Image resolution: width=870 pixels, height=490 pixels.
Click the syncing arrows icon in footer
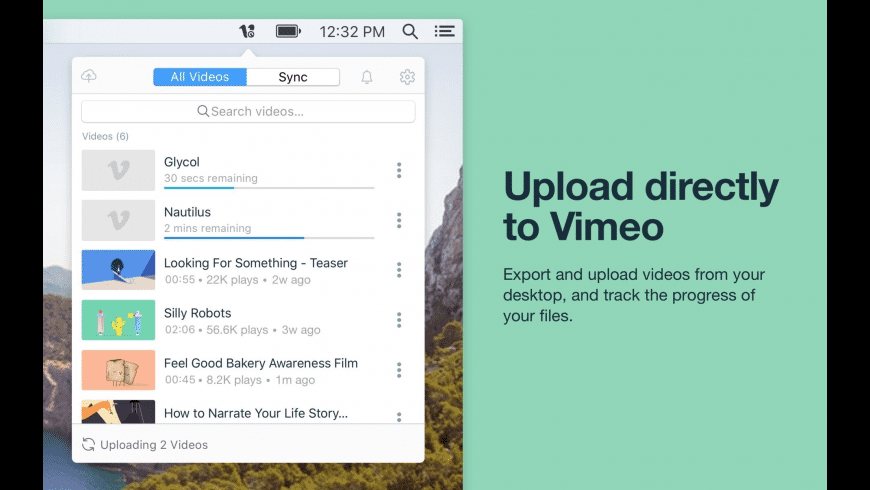88,444
